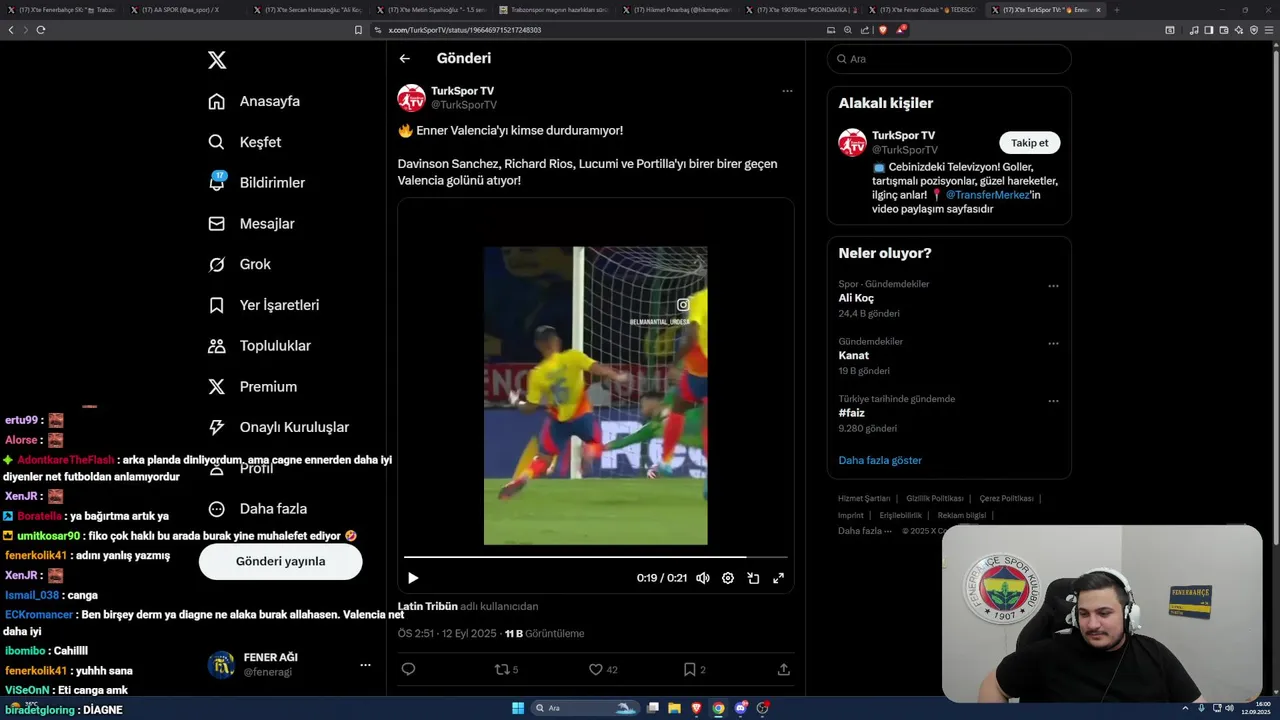Viewport: 1280px width, 720px height.
Task: Seek on the video progress bar
Action: pos(595,556)
